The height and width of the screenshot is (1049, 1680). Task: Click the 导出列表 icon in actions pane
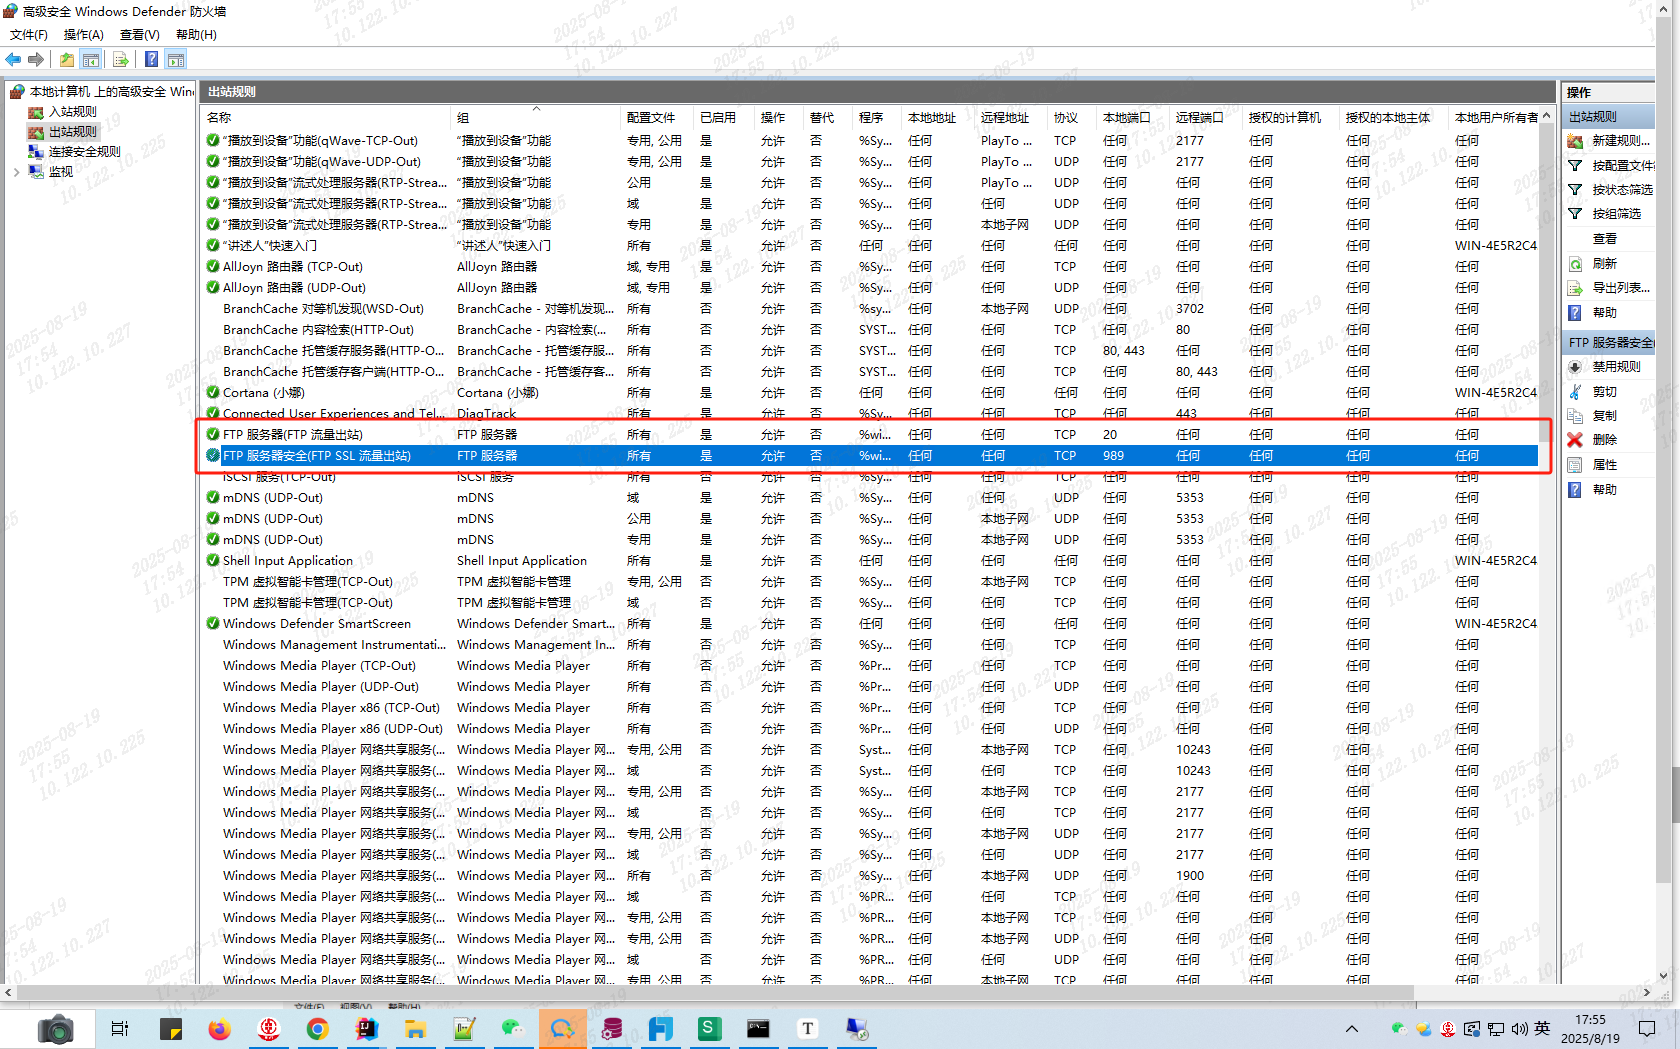coord(1575,288)
